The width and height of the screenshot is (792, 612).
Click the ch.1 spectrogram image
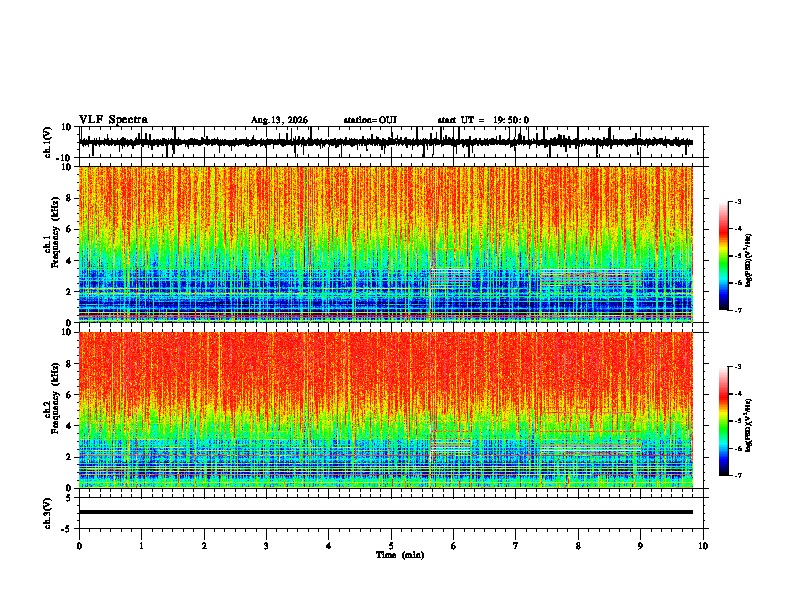386,244
